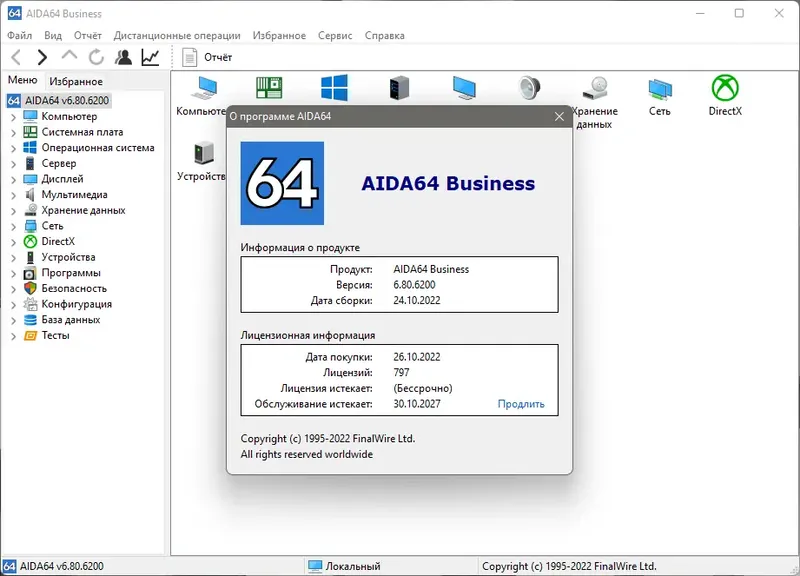Expand the Операционная система tree node

pos(13,148)
